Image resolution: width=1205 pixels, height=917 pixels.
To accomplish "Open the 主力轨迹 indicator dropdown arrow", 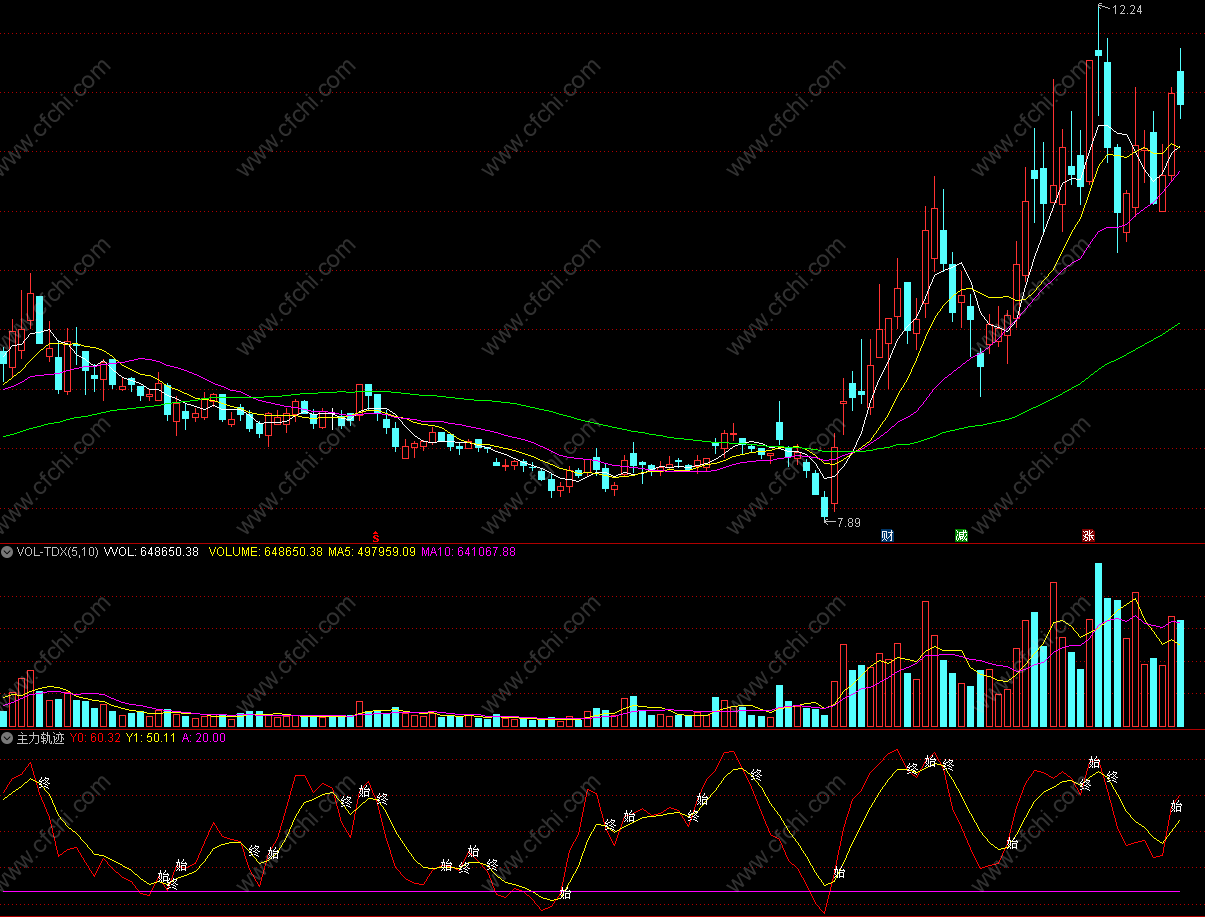I will (7, 738).
